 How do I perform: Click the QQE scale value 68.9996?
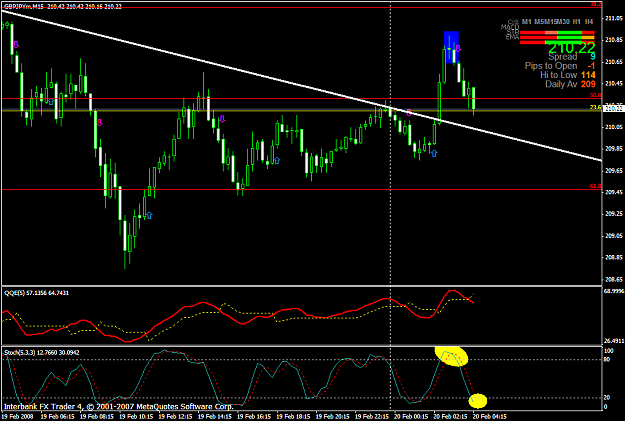(x=614, y=291)
